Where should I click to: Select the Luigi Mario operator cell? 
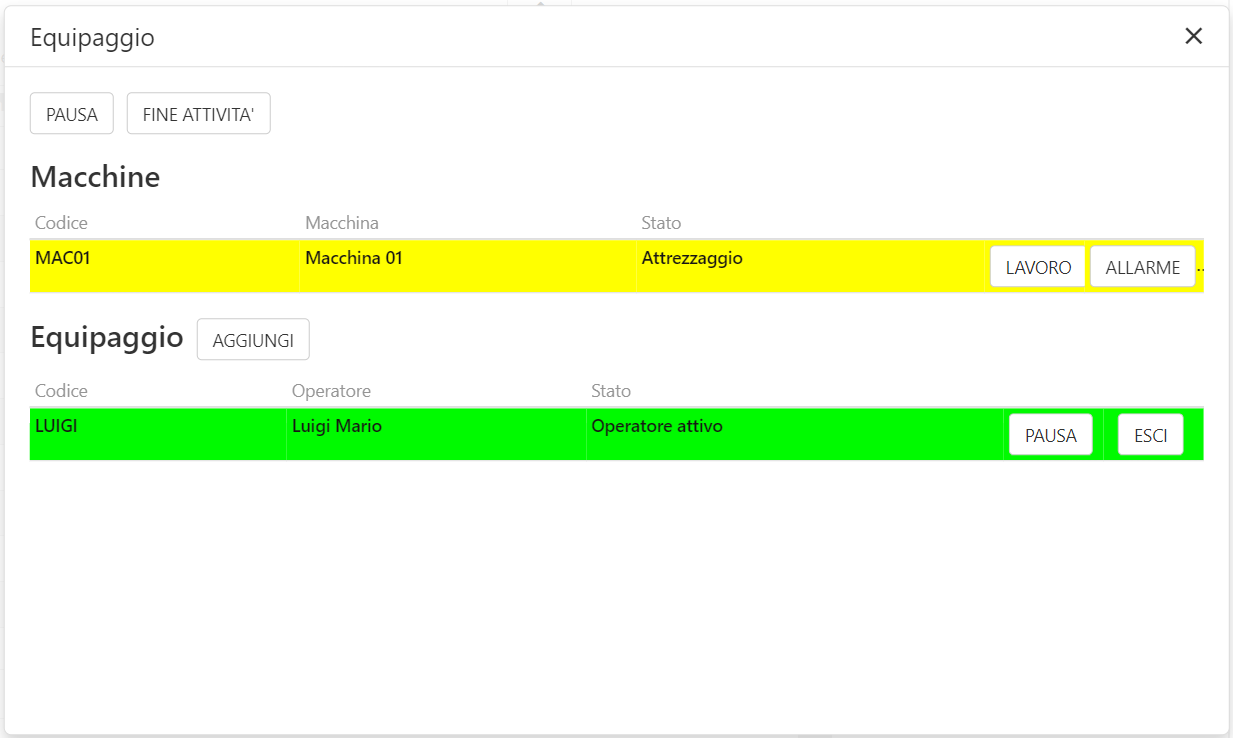coord(337,426)
